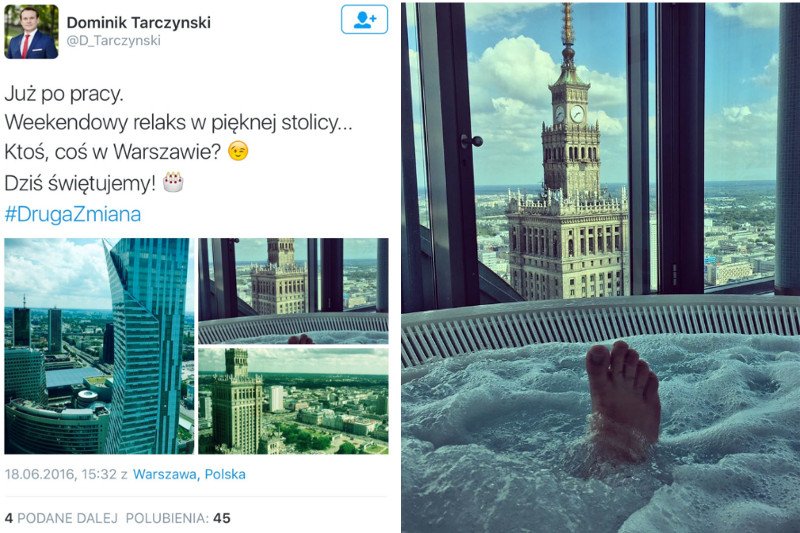Open the Warszawa, Polska location link
This screenshot has width=800, height=533.
[x=189, y=474]
